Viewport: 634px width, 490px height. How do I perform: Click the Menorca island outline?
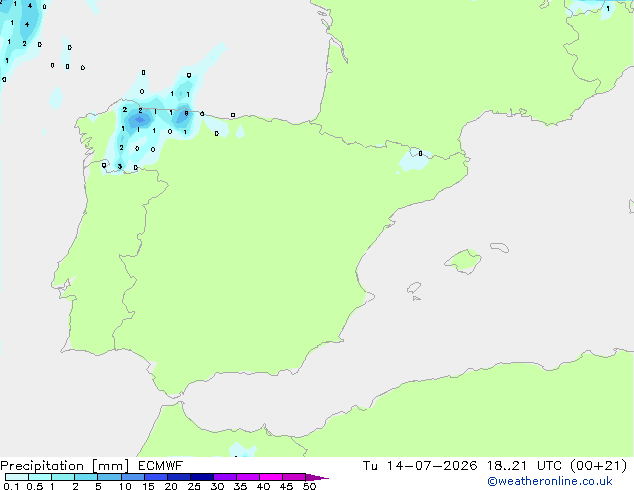pos(500,247)
